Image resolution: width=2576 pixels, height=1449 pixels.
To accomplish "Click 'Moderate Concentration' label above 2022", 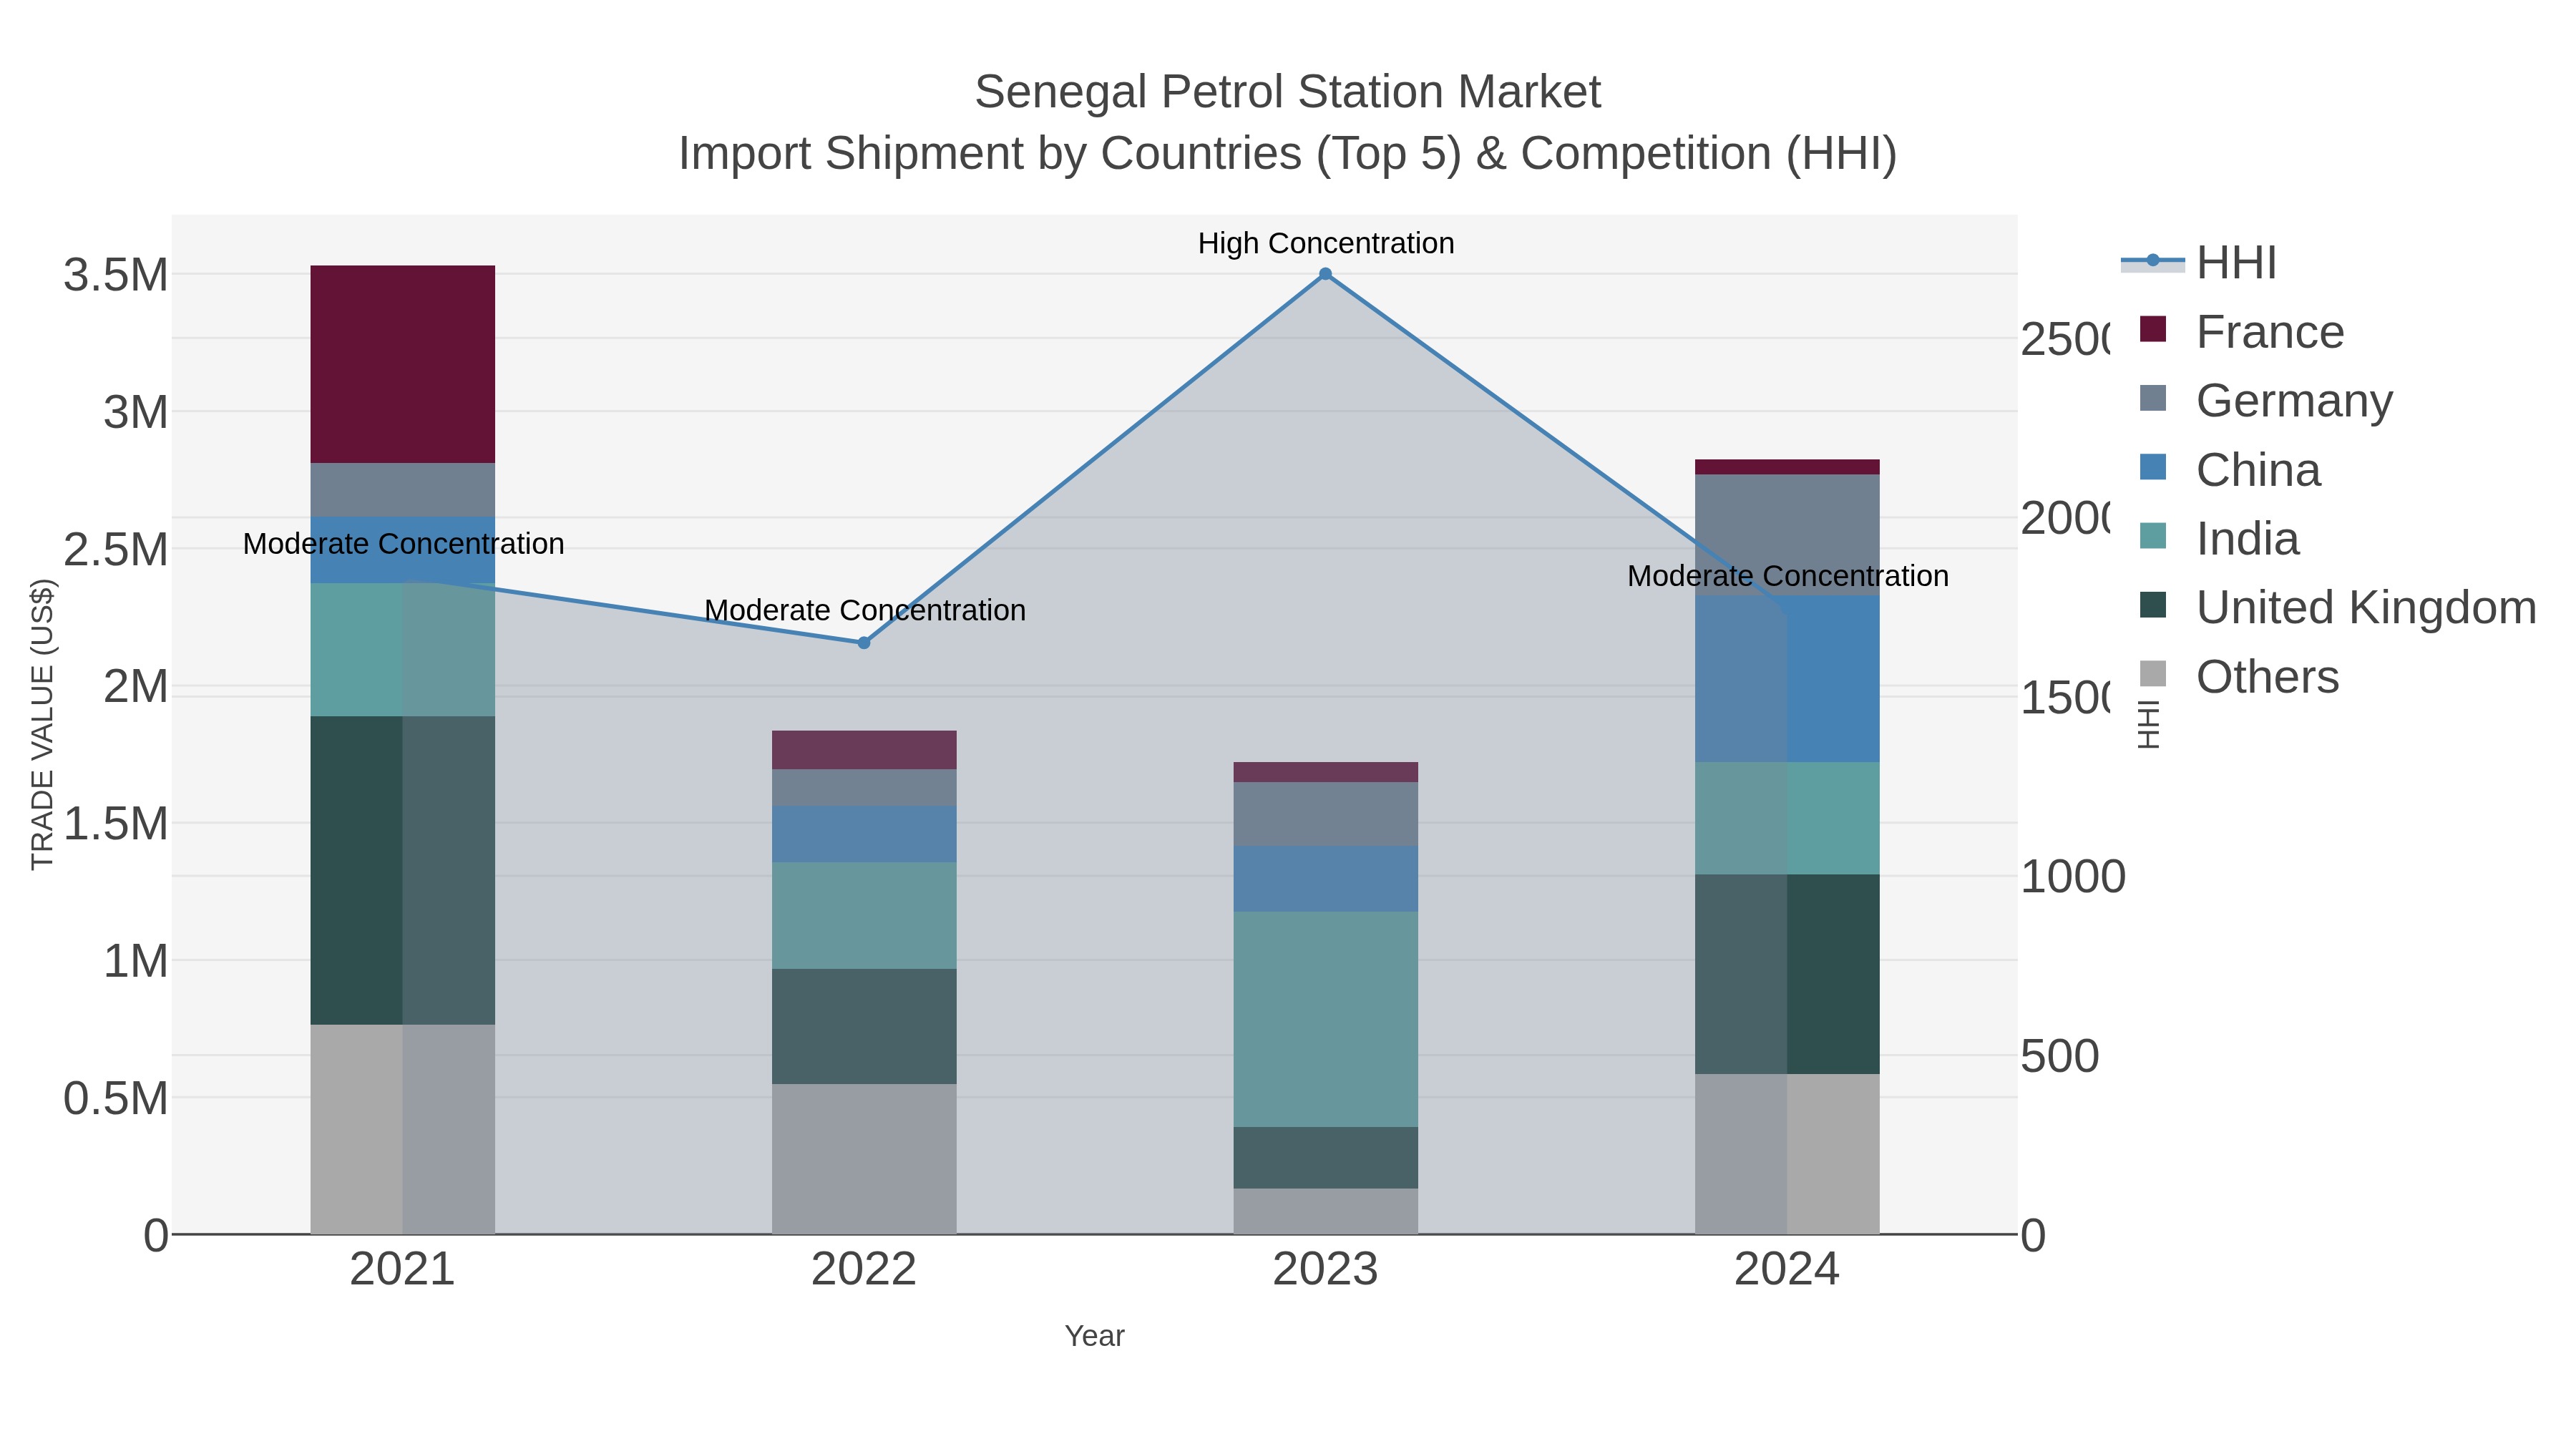I will click(865, 610).
